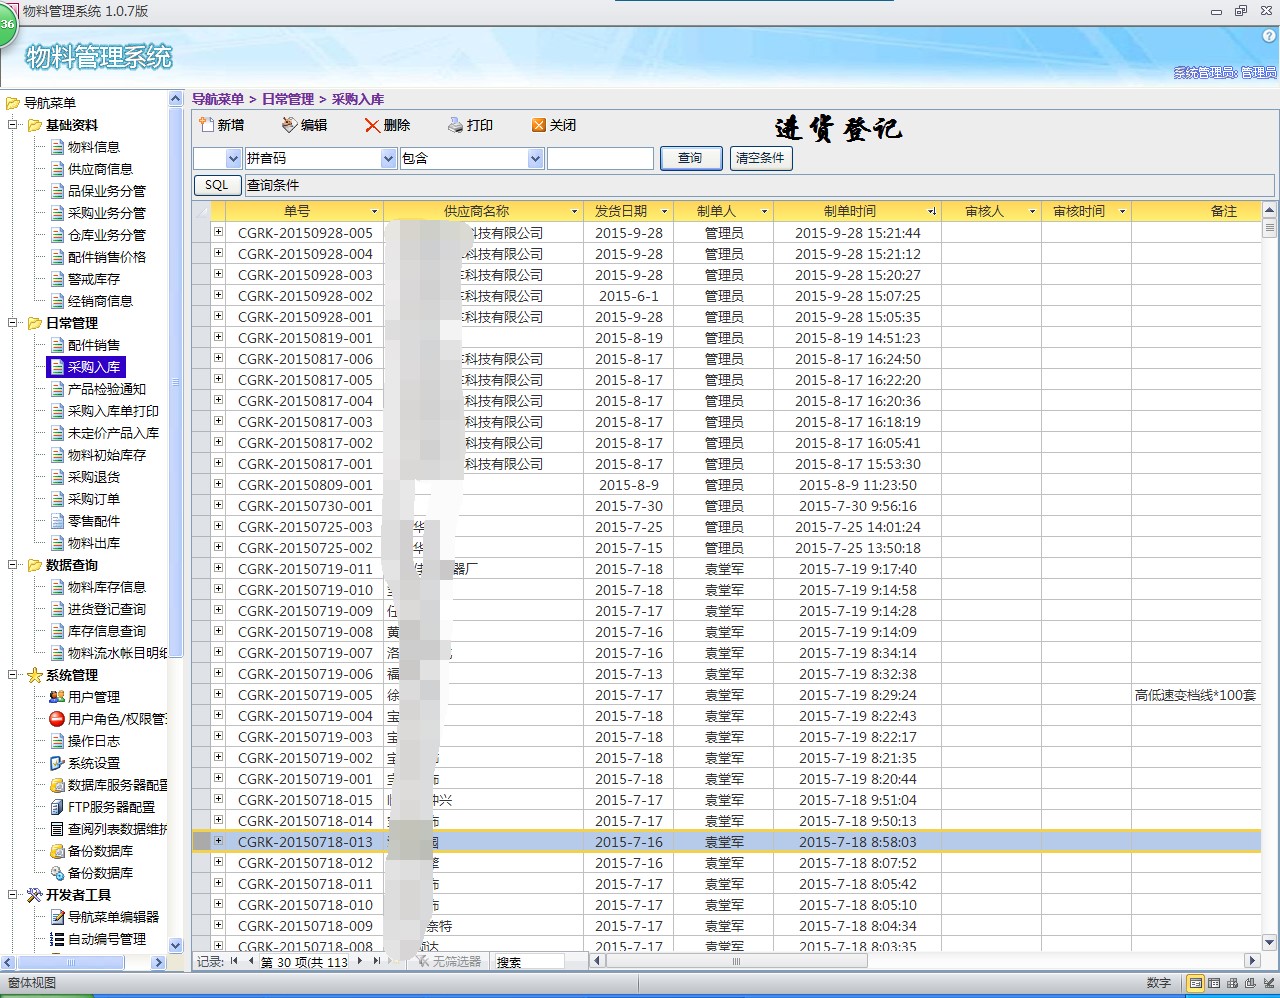The image size is (1280, 998).
Task: Open the 拼音码 field combo box
Action: 389,159
